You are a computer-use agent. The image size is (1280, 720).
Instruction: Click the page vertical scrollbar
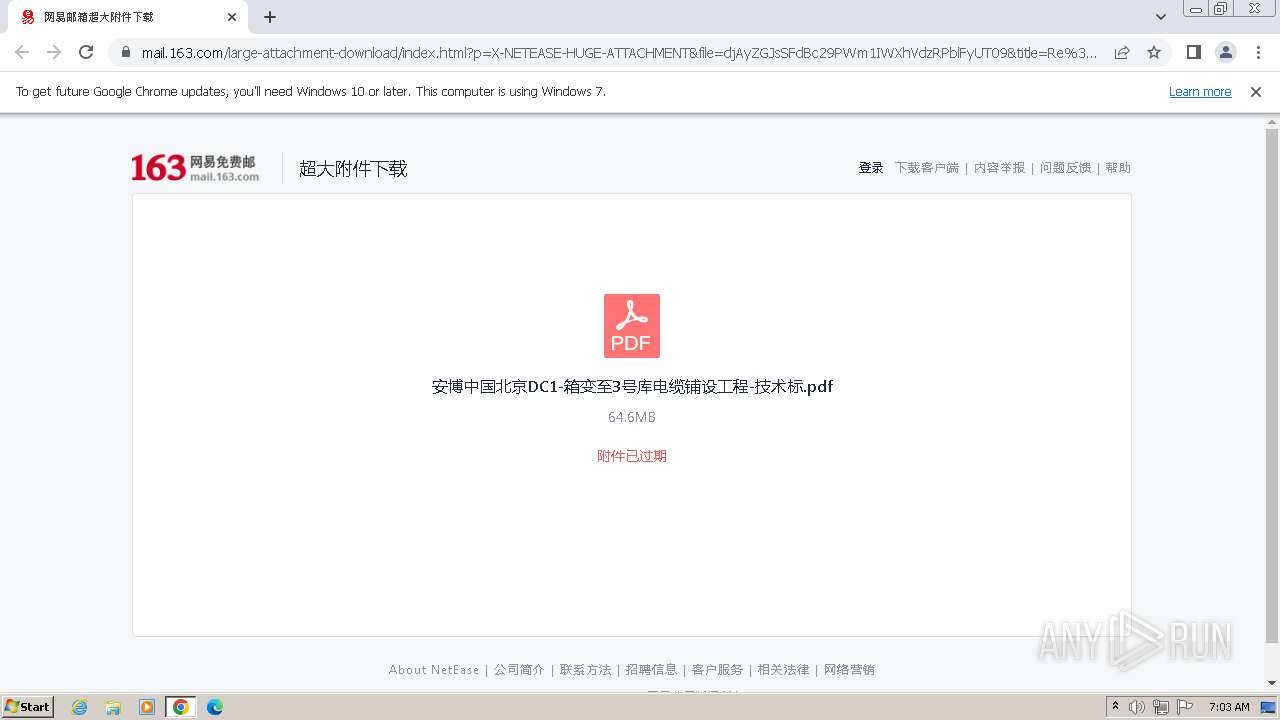click(1272, 385)
